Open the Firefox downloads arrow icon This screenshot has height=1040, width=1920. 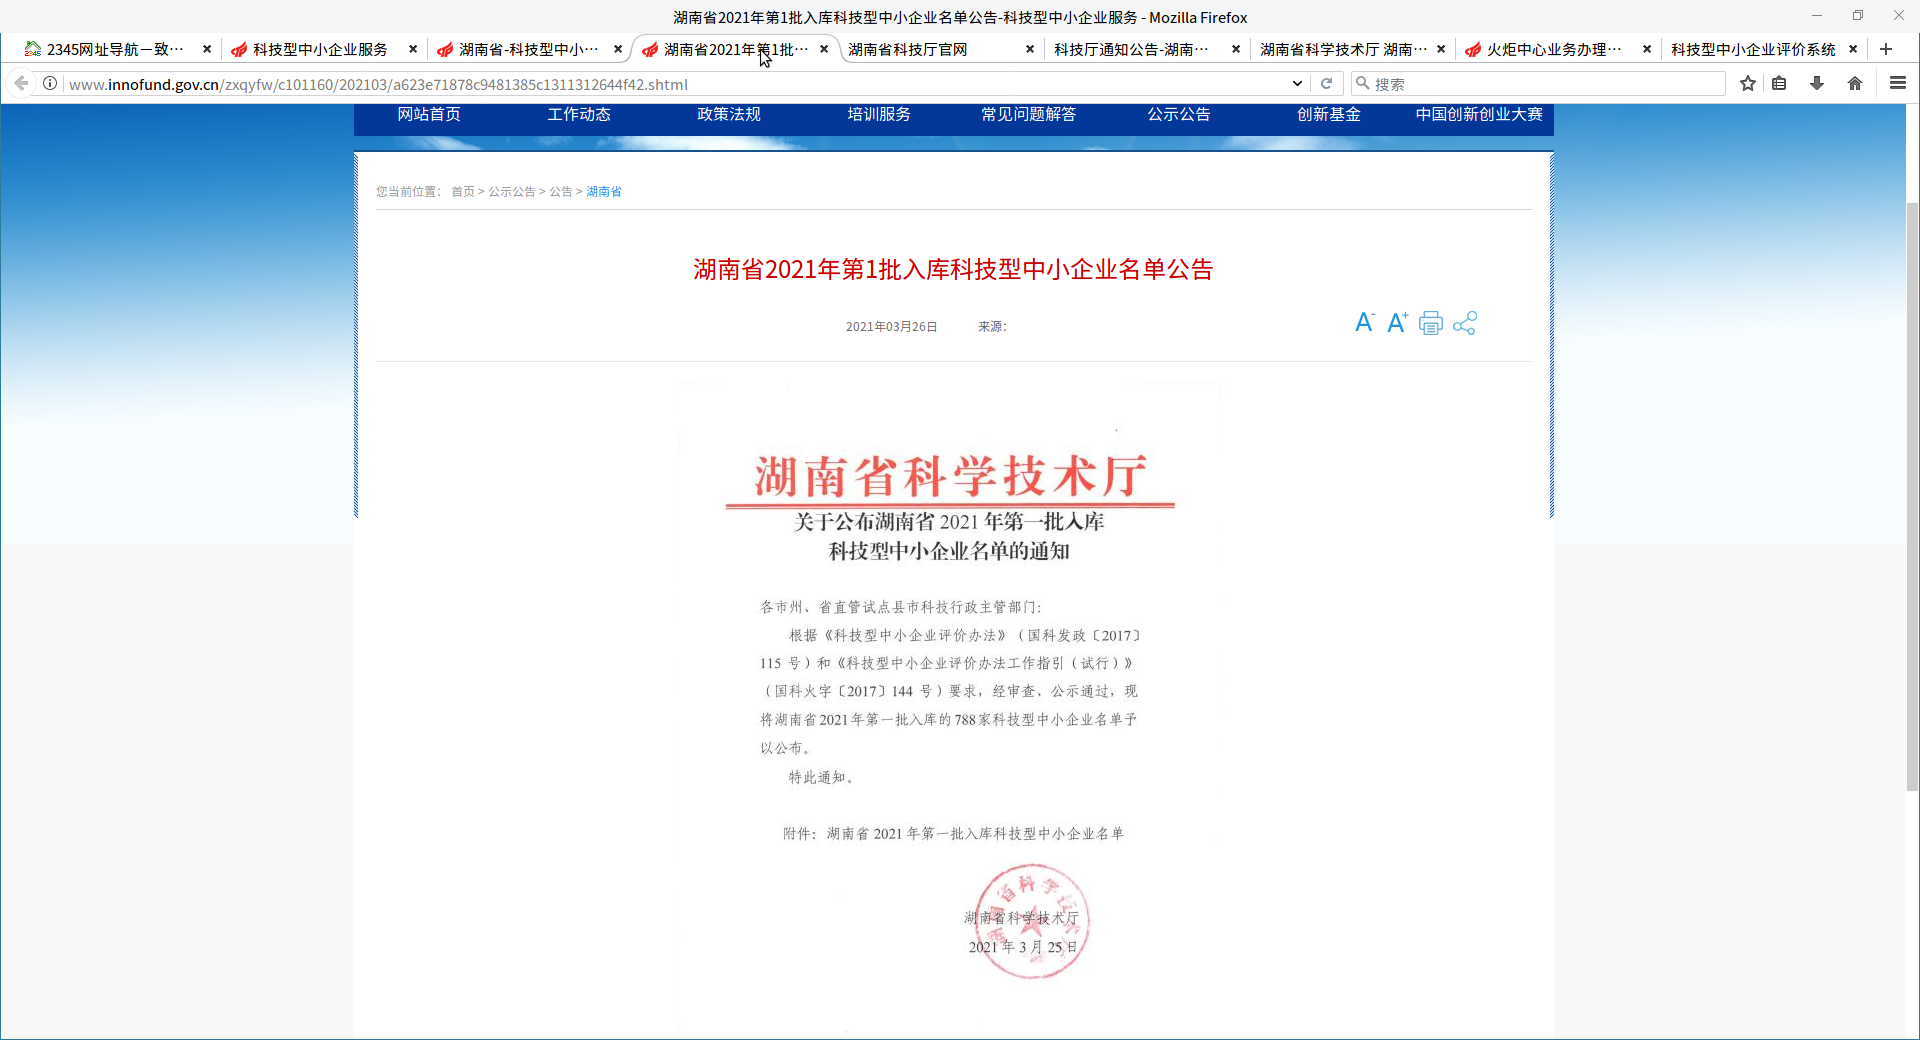[x=1817, y=84]
